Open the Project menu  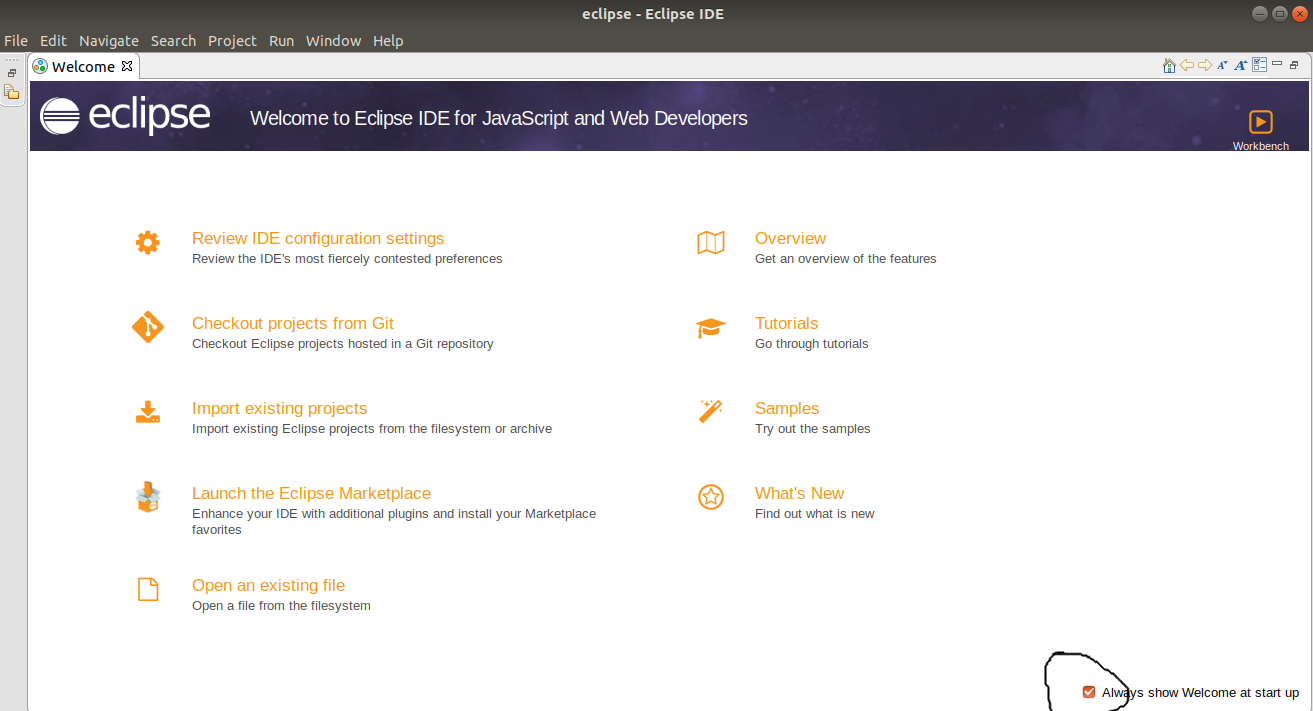[232, 41]
